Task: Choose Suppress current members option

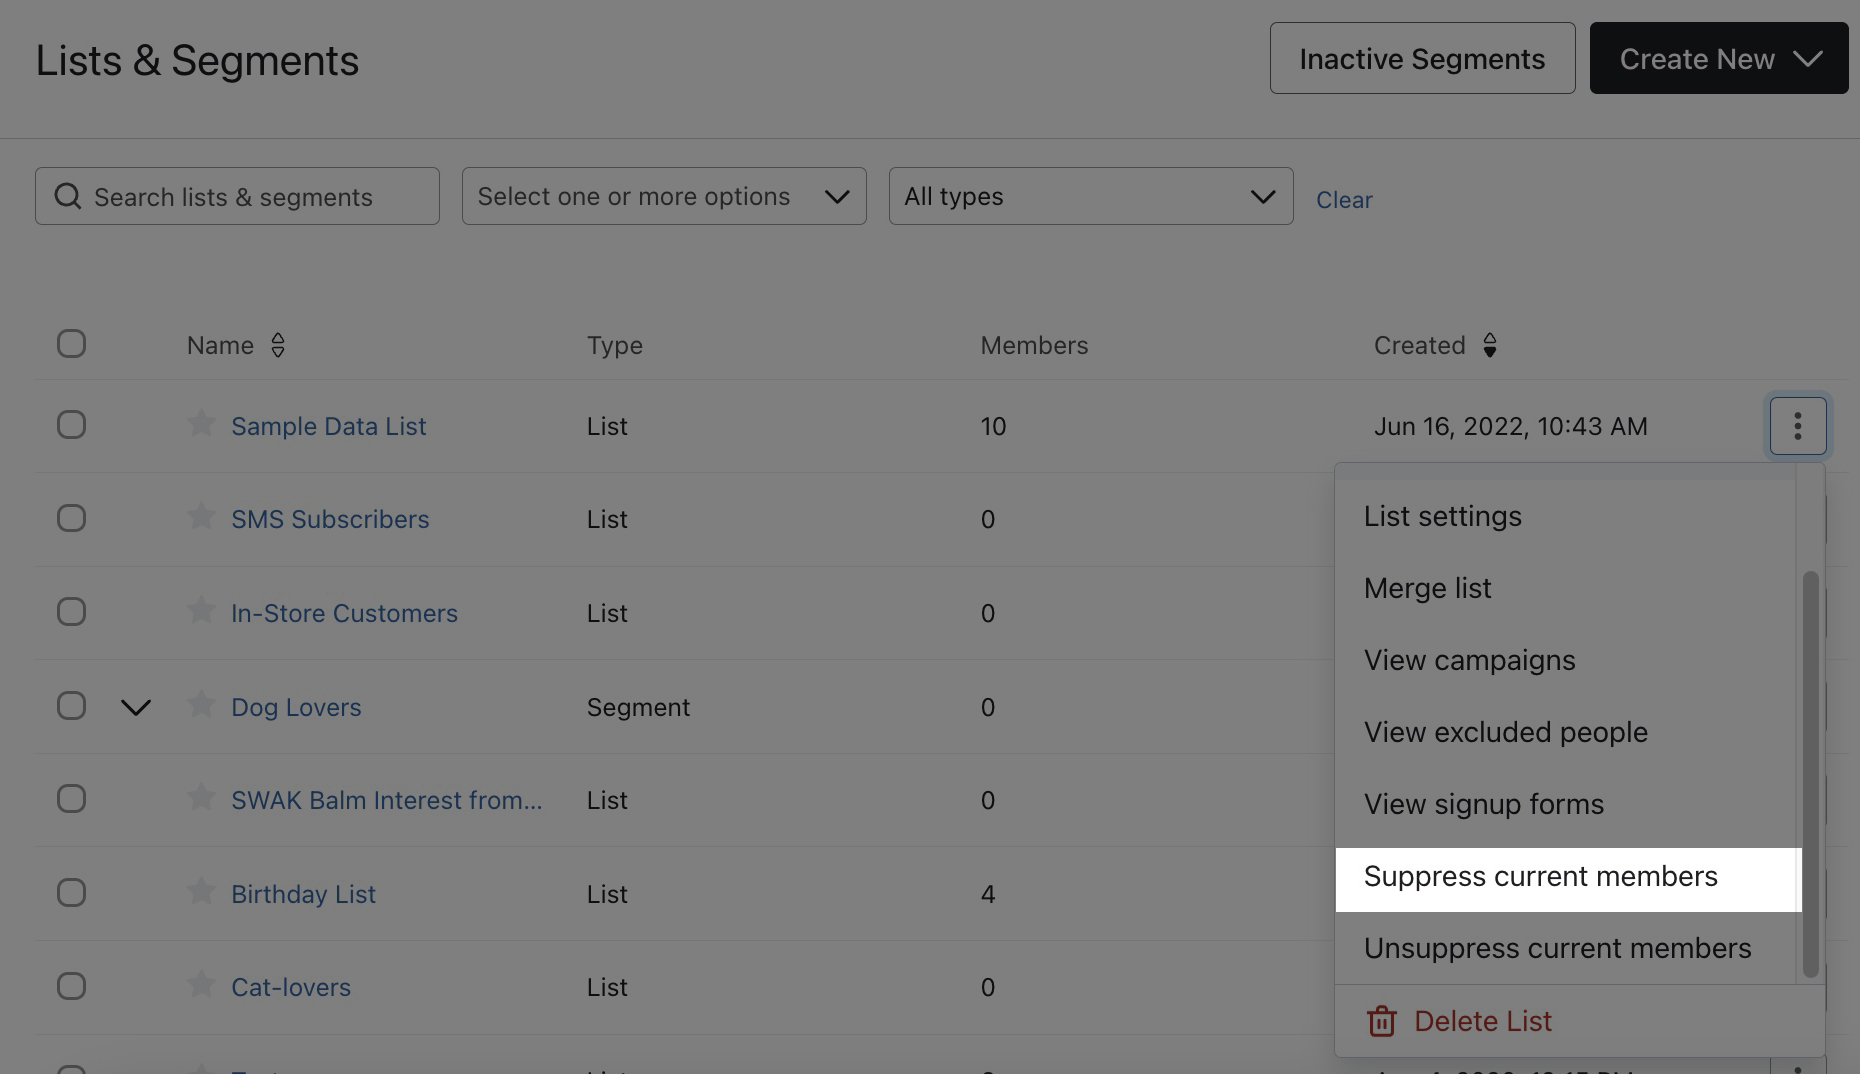Action: 1540,876
